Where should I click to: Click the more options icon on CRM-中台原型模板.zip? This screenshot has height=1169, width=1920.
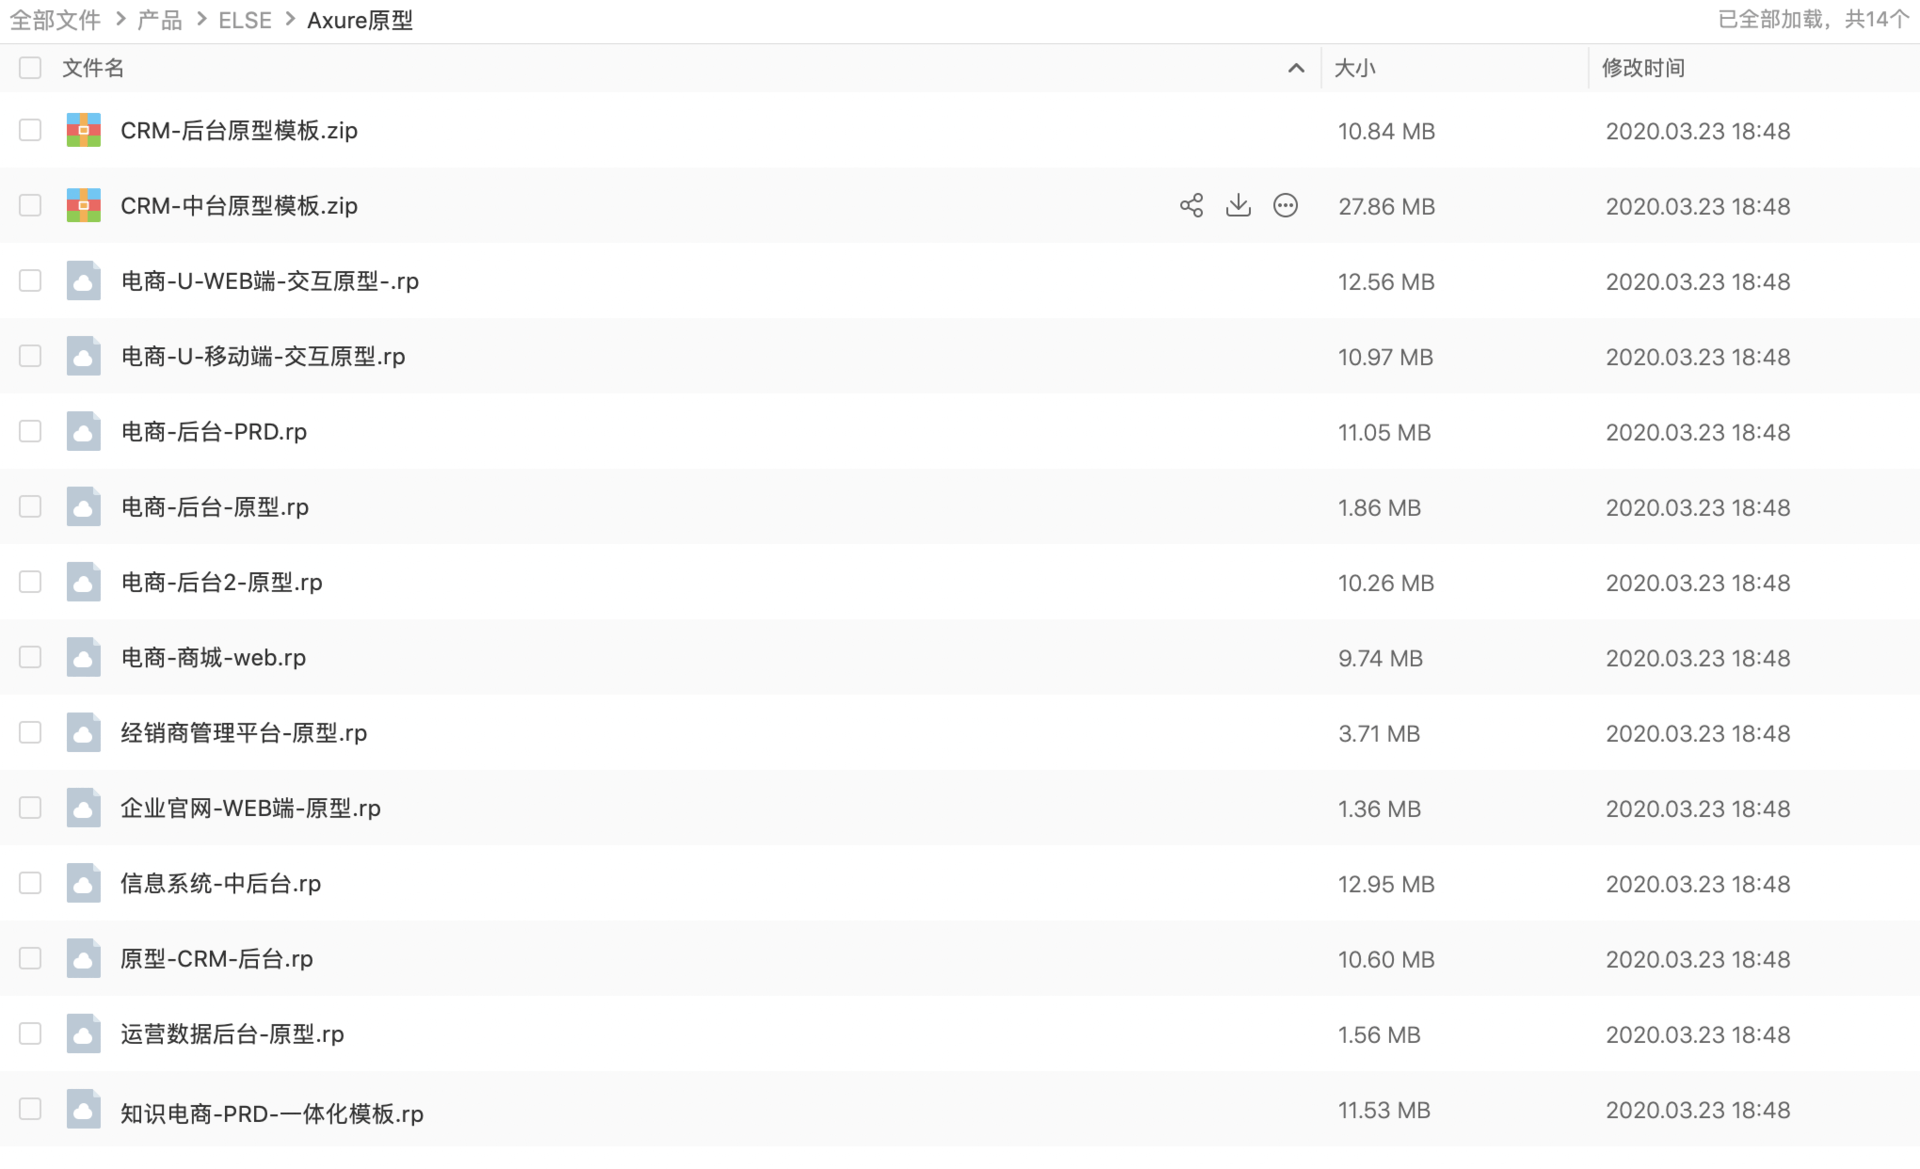tap(1285, 206)
